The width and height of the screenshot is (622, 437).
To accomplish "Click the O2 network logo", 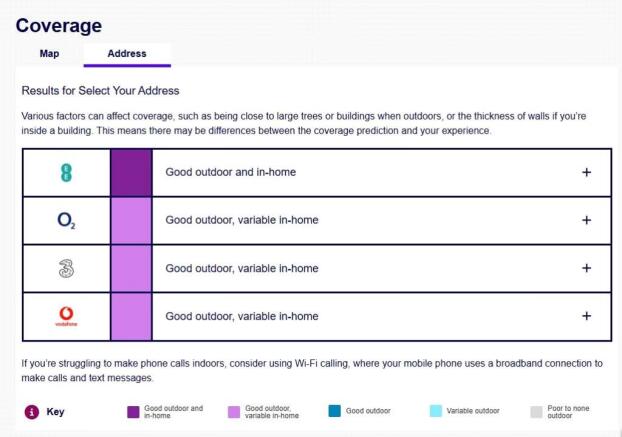I will (x=66, y=220).
